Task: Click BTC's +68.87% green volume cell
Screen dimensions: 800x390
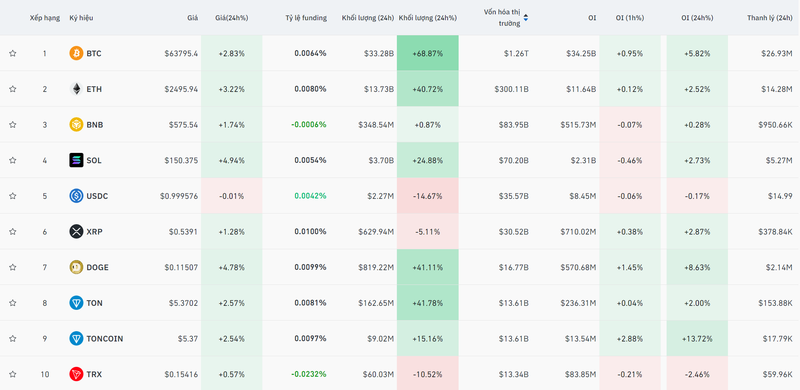Action: [x=428, y=53]
